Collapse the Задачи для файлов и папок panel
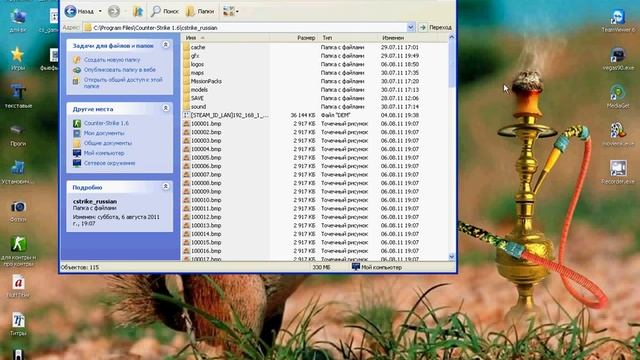Viewport: 640px width, 360px height. pyautogui.click(x=166, y=44)
